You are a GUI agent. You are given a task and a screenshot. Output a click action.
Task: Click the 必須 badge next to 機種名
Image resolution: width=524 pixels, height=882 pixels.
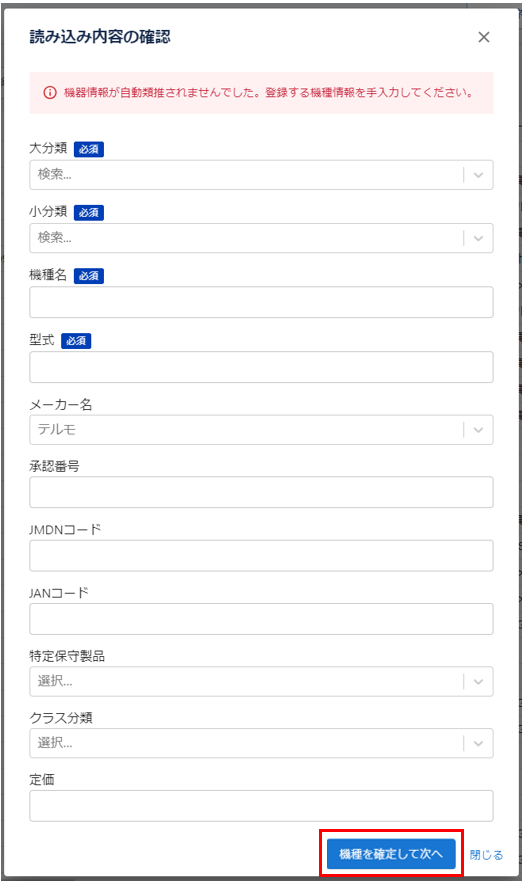pyautogui.click(x=89, y=276)
